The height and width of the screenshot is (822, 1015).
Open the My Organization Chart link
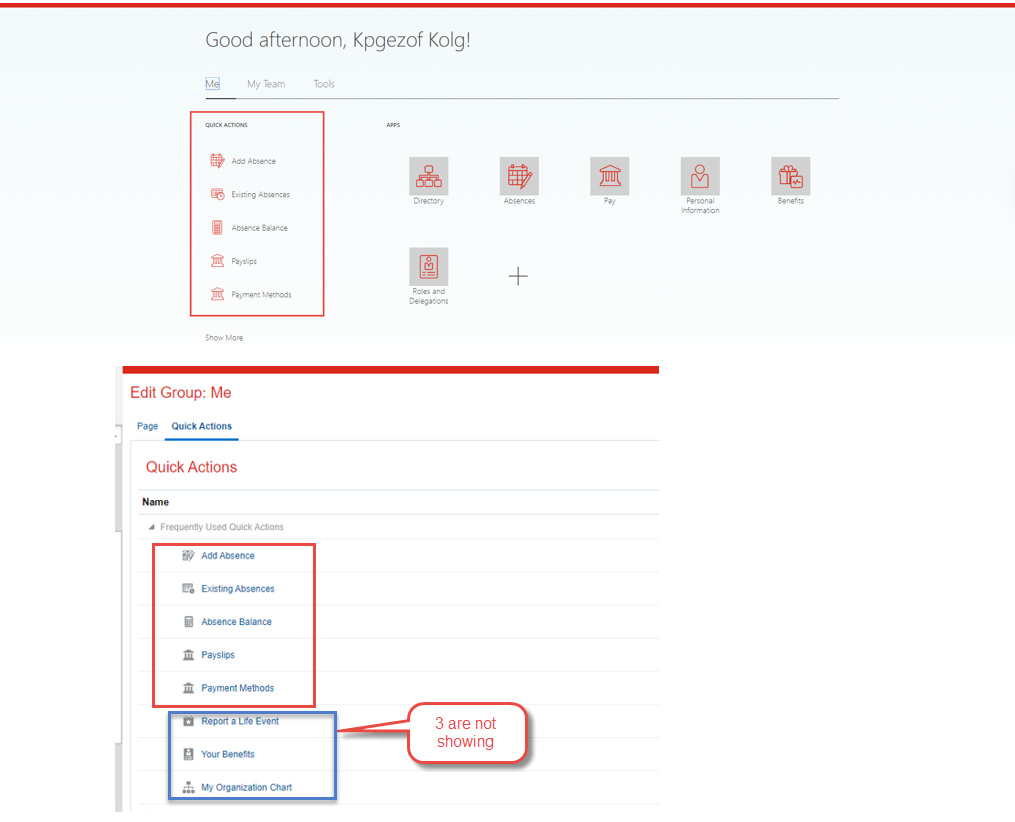[x=246, y=788]
